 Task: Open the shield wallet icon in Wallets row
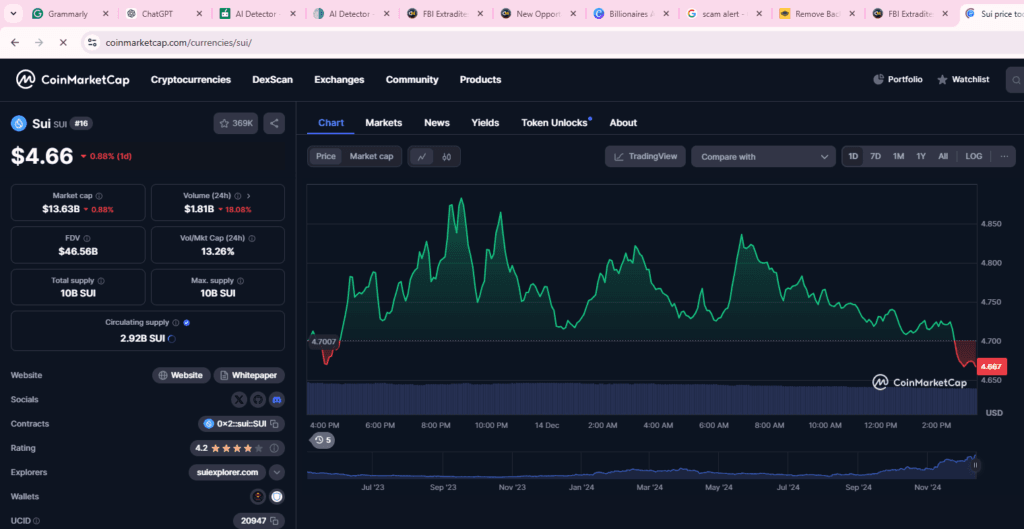coord(277,496)
